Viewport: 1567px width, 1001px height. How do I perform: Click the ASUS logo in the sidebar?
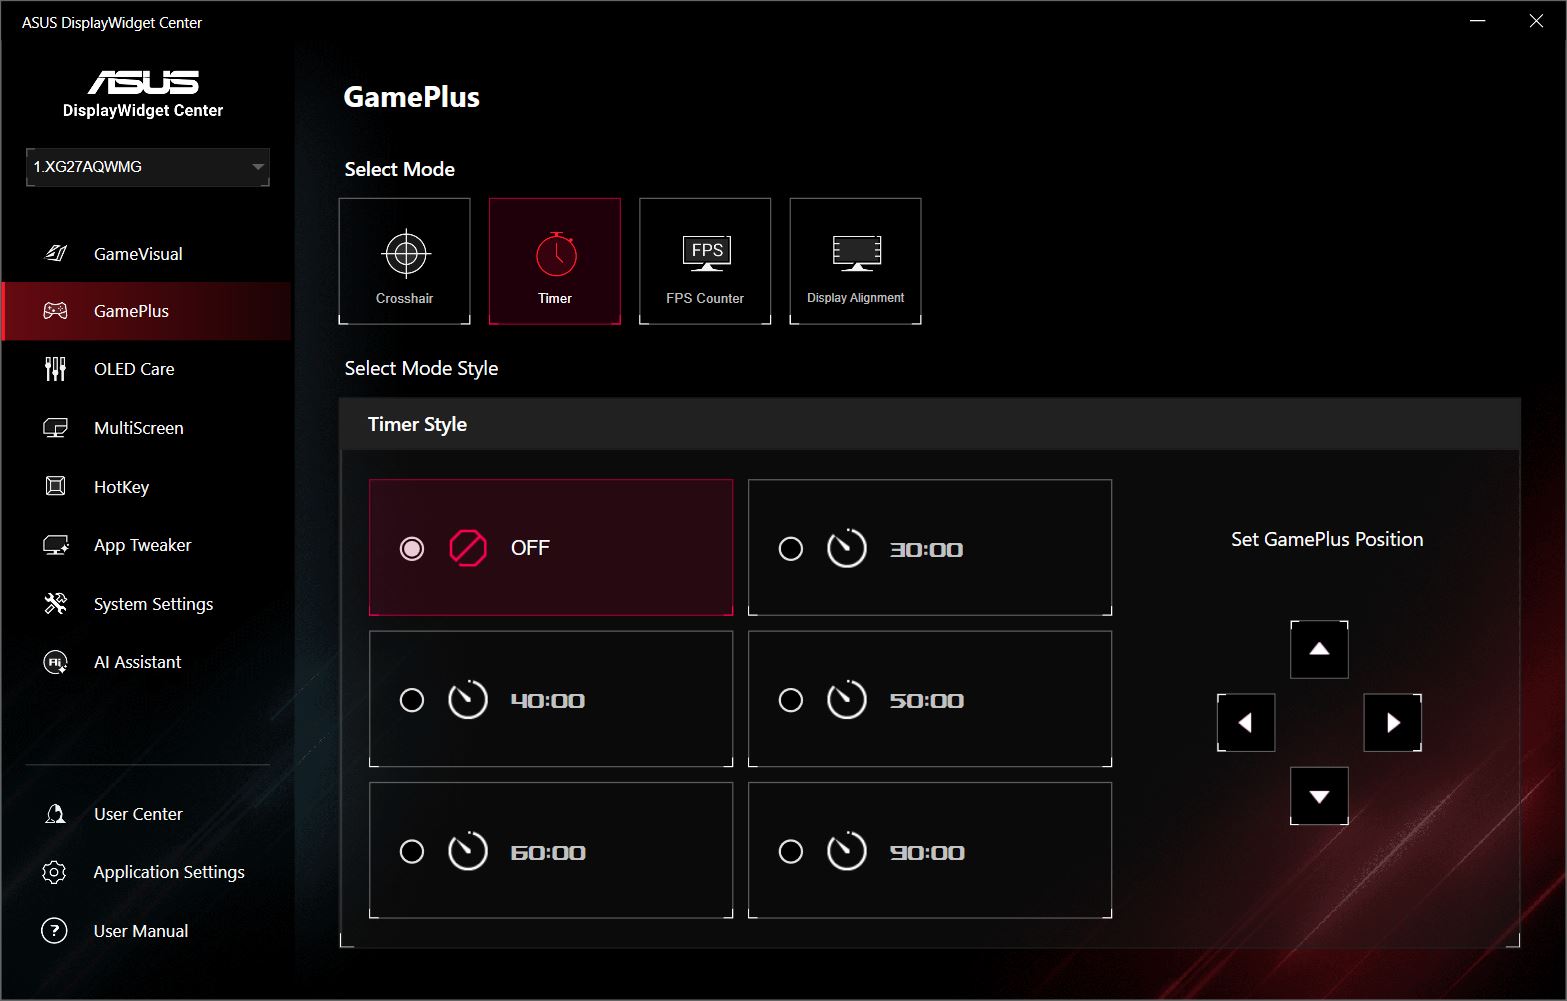tap(143, 82)
